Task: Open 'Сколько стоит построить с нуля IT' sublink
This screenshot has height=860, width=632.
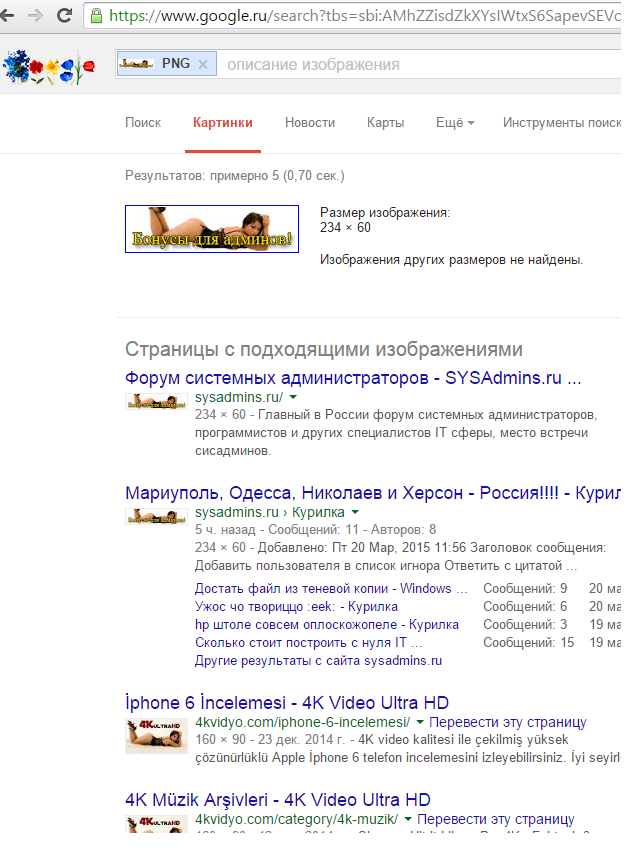Action: point(308,643)
